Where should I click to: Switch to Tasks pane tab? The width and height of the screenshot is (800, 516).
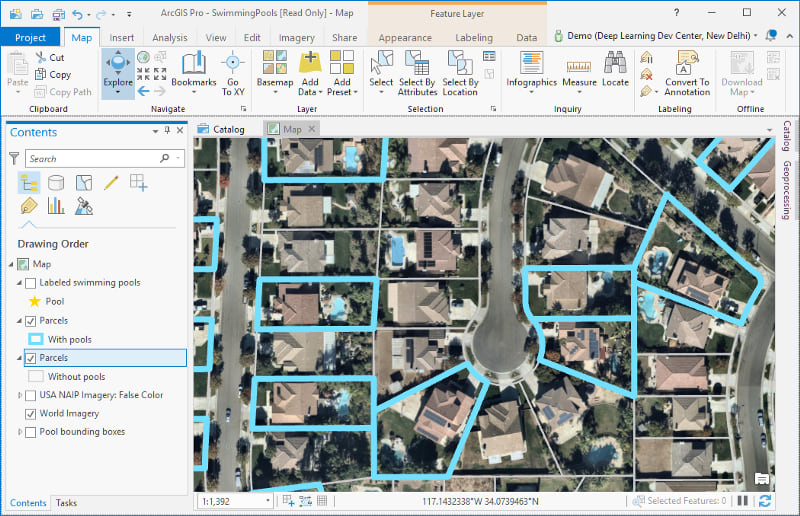tap(66, 503)
